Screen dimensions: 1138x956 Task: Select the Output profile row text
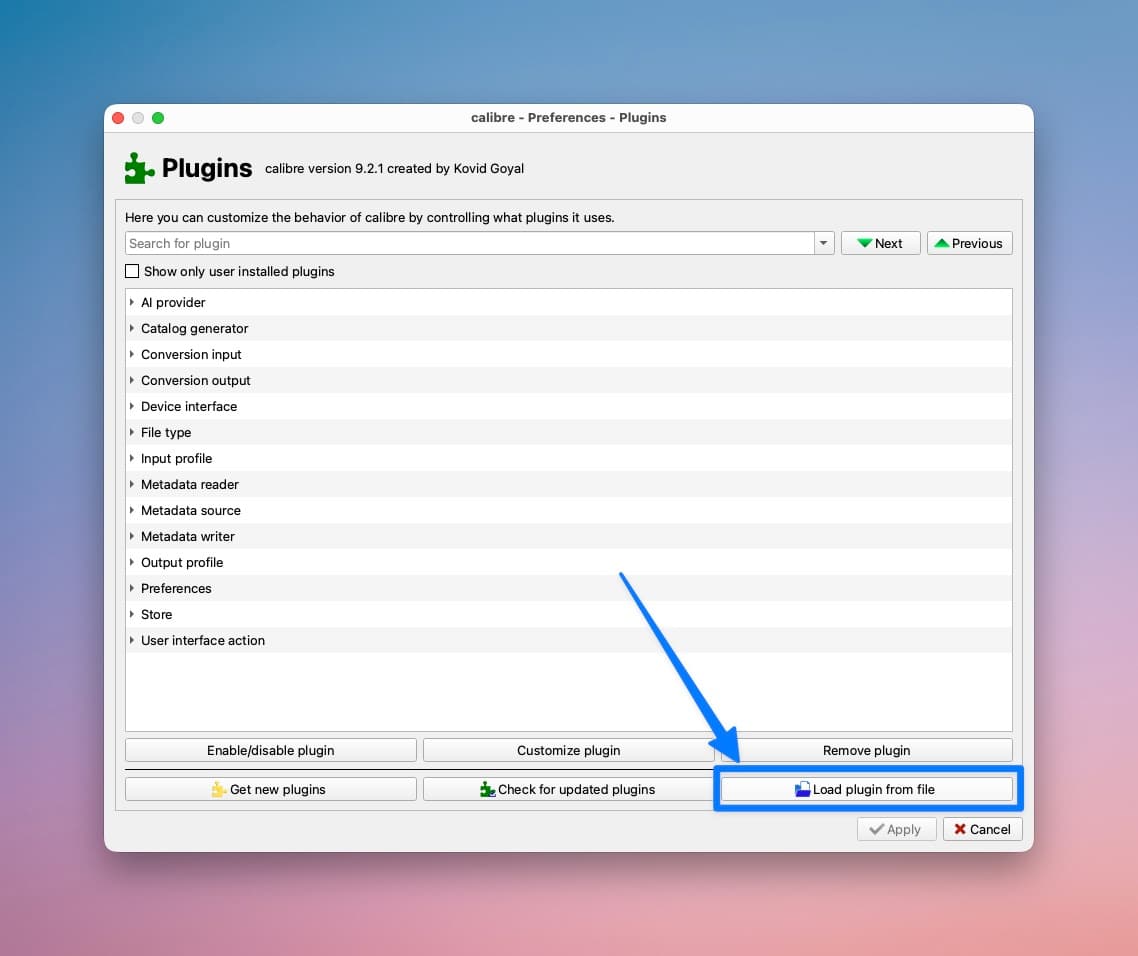click(x=182, y=563)
